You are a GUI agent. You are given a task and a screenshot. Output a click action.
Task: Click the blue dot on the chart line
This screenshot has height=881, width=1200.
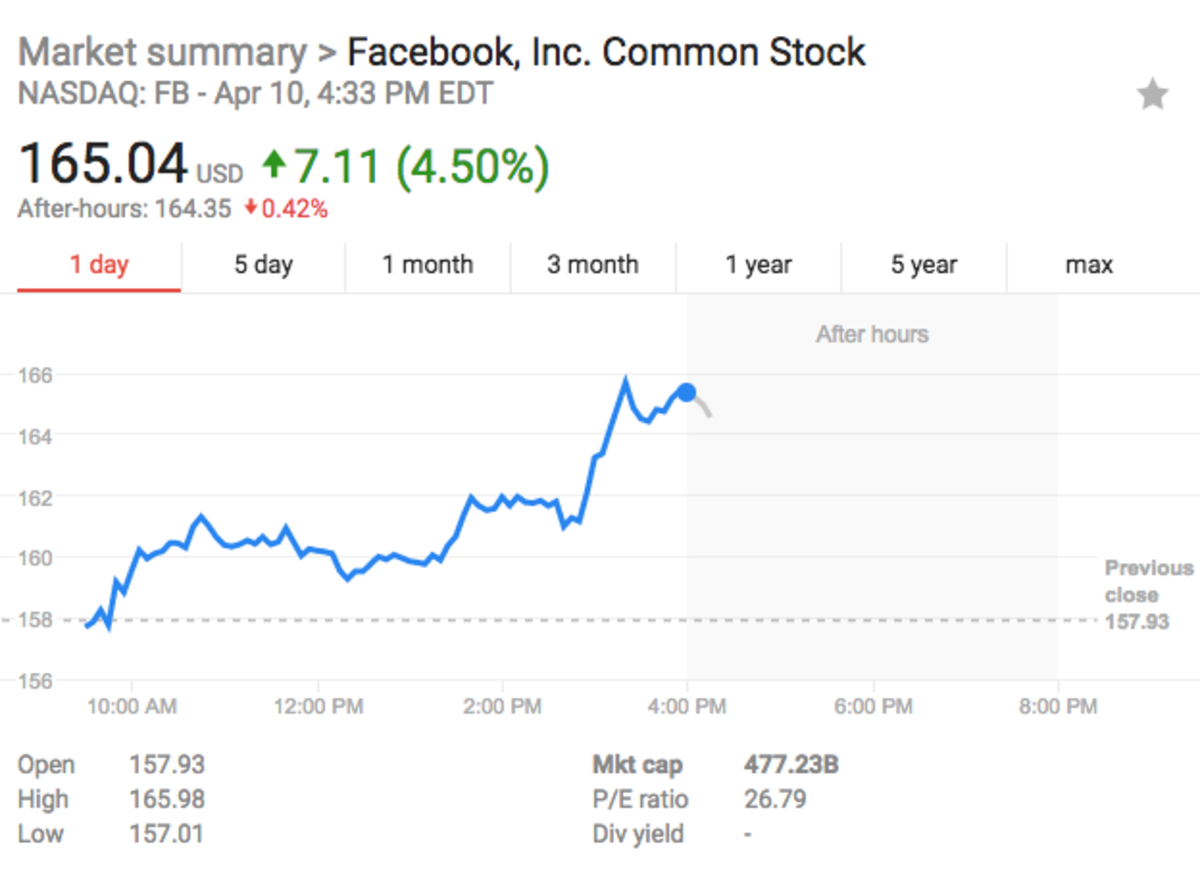(686, 393)
